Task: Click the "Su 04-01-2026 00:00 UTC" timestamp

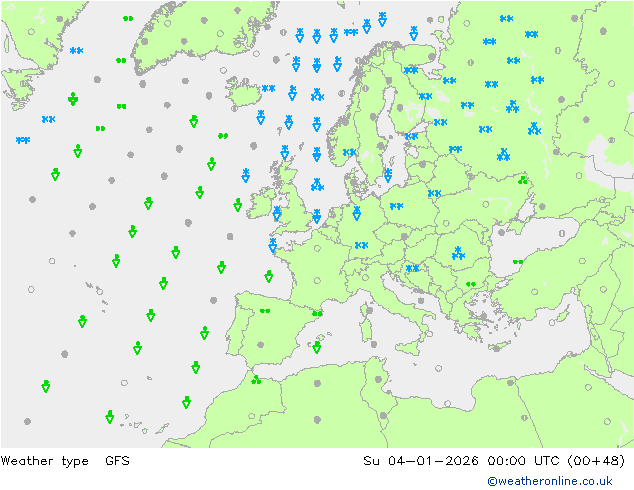Action: coord(461,461)
